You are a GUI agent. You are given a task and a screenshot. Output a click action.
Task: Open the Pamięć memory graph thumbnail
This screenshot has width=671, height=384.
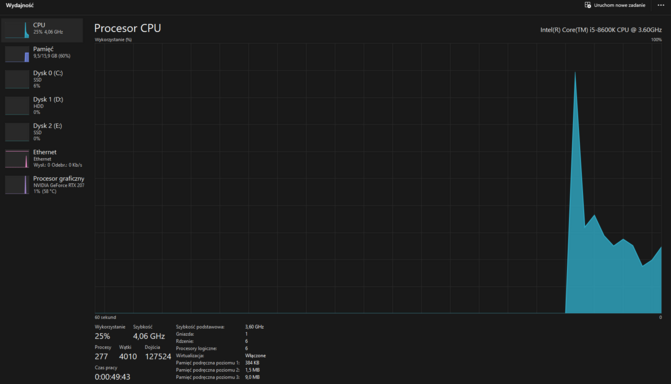tap(17, 54)
